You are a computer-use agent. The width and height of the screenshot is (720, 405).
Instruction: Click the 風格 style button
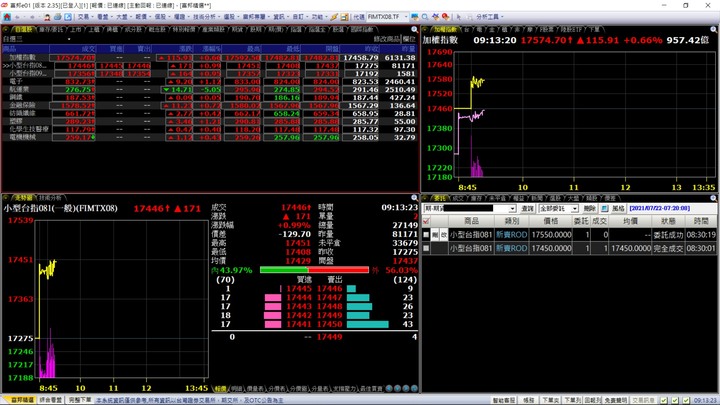[x=618, y=208]
